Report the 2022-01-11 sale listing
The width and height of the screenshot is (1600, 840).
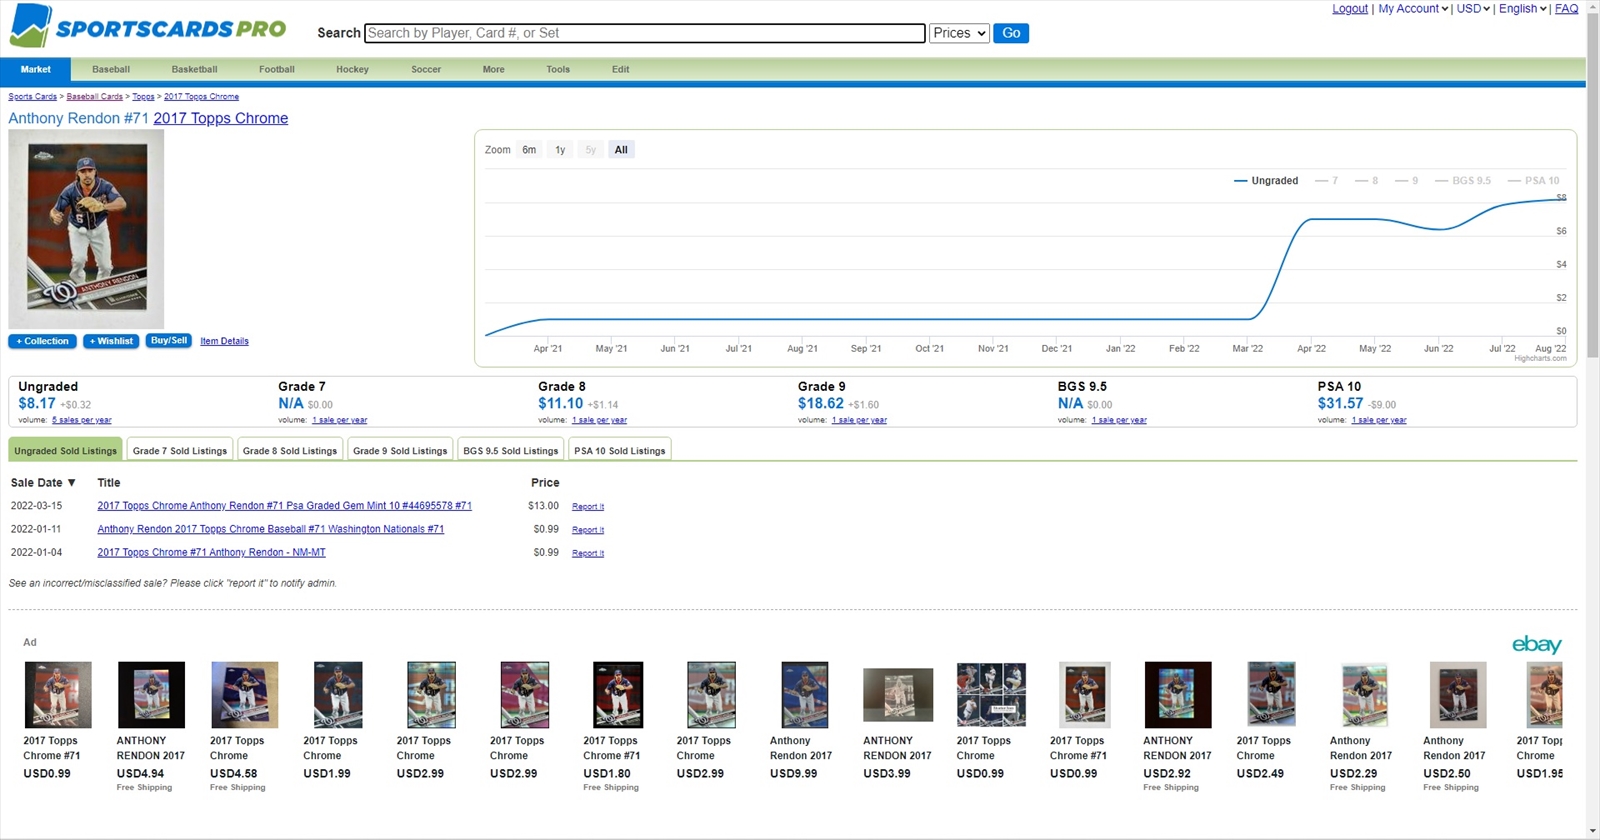[x=588, y=530]
